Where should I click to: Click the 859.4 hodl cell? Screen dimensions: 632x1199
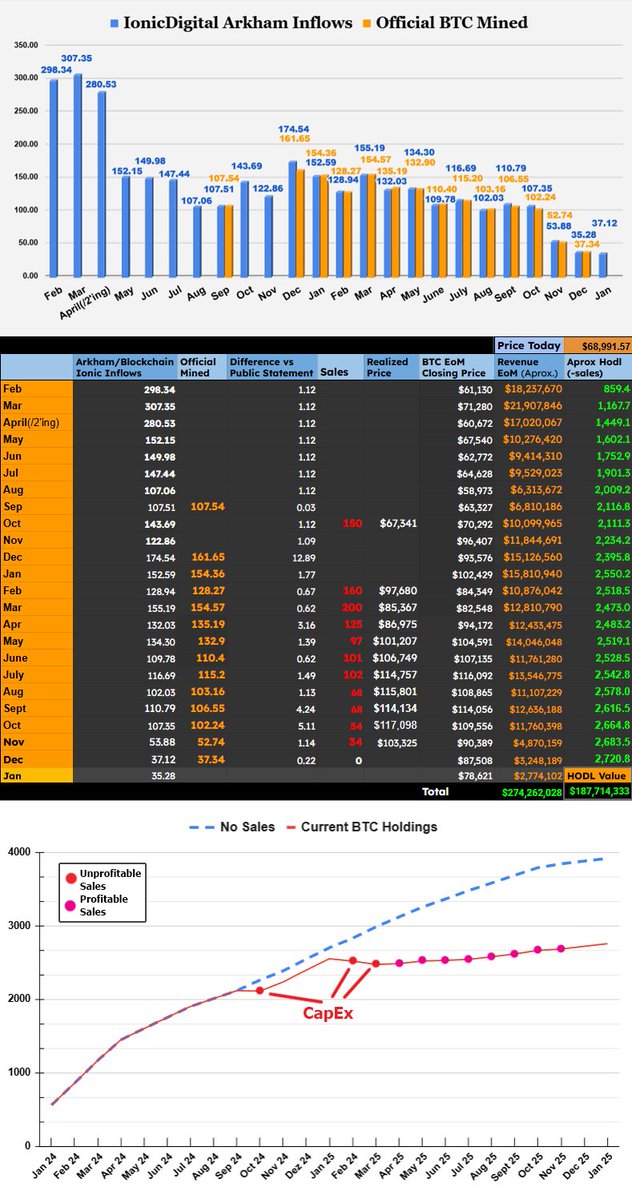[x=616, y=389]
